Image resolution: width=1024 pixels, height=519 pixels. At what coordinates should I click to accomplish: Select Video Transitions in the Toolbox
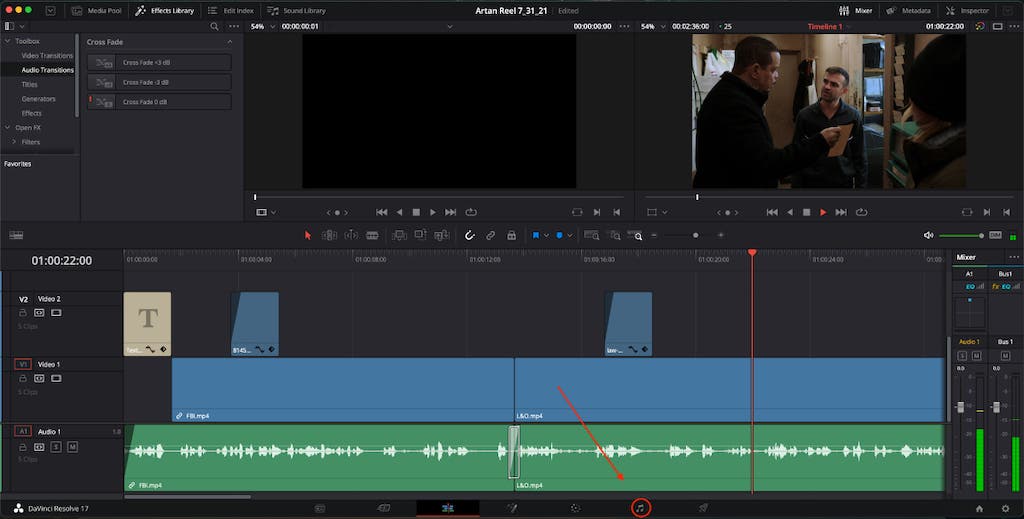(47, 55)
